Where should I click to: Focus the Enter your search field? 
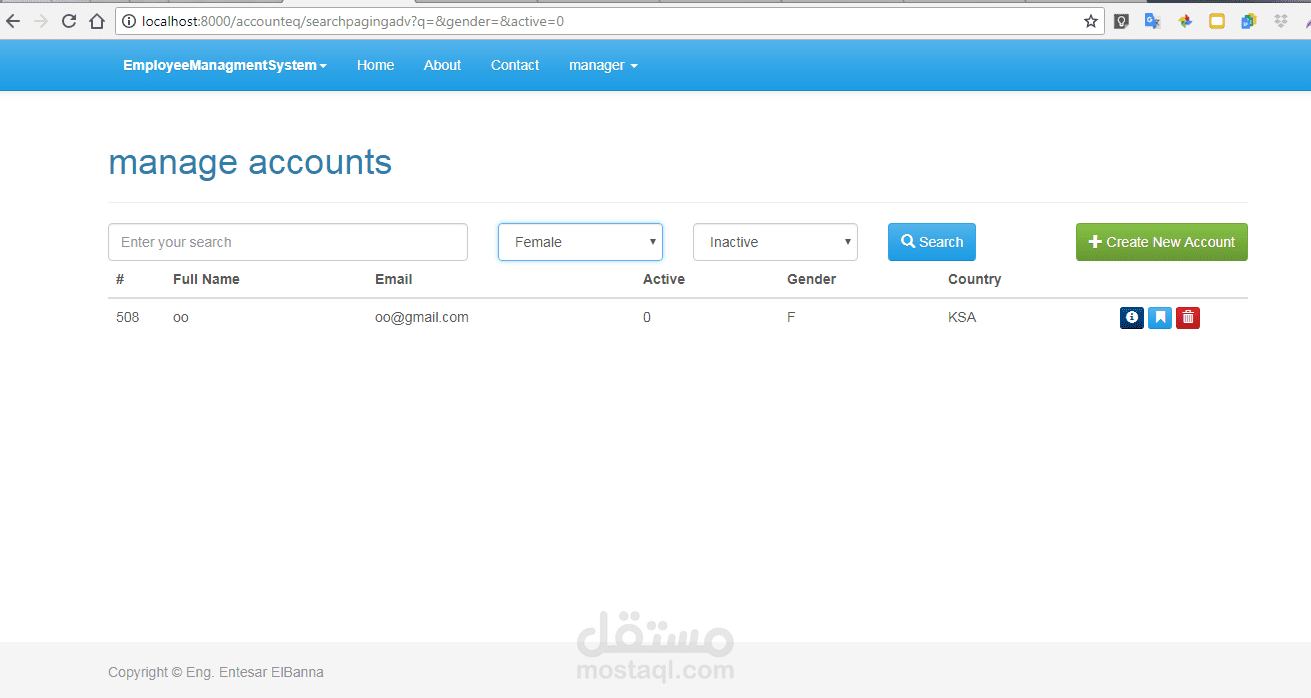tap(288, 242)
